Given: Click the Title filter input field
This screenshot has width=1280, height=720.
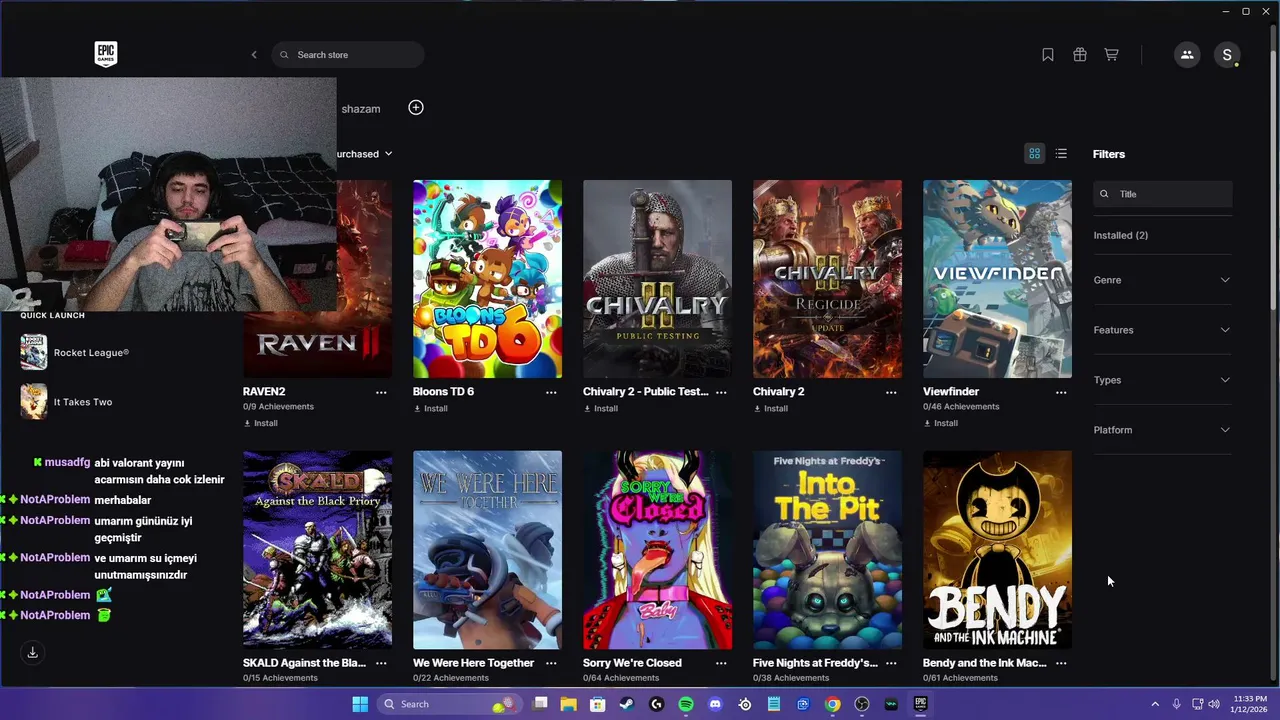Looking at the screenshot, I should (1162, 194).
